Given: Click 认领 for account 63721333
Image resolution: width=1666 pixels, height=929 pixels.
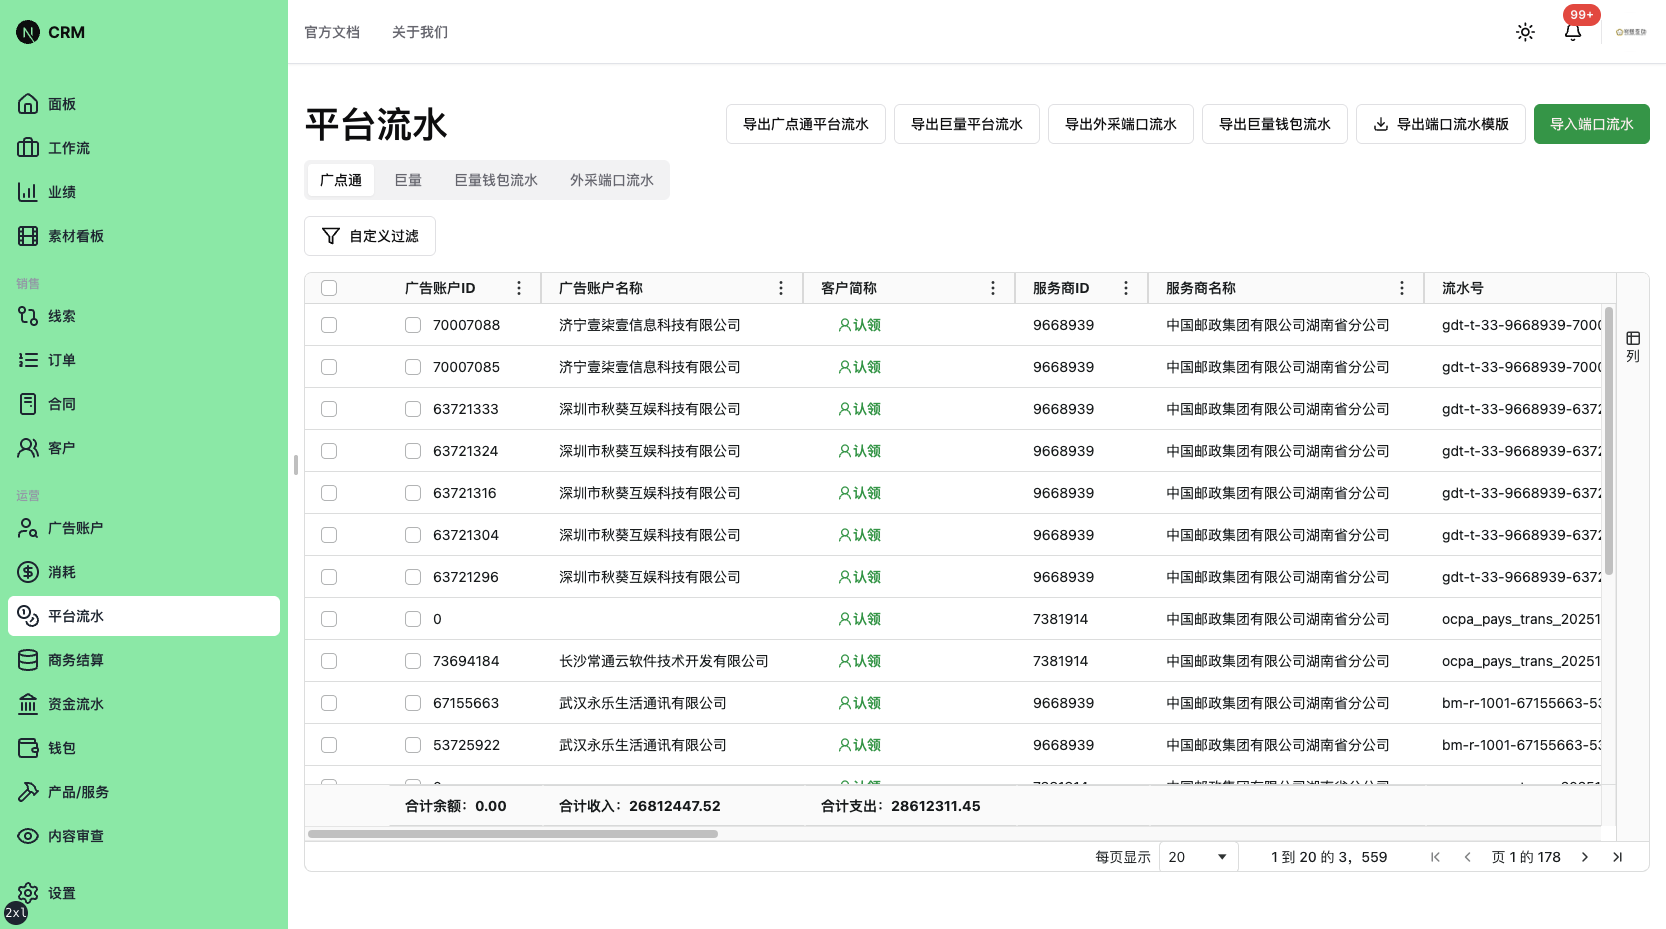Looking at the screenshot, I should [860, 409].
